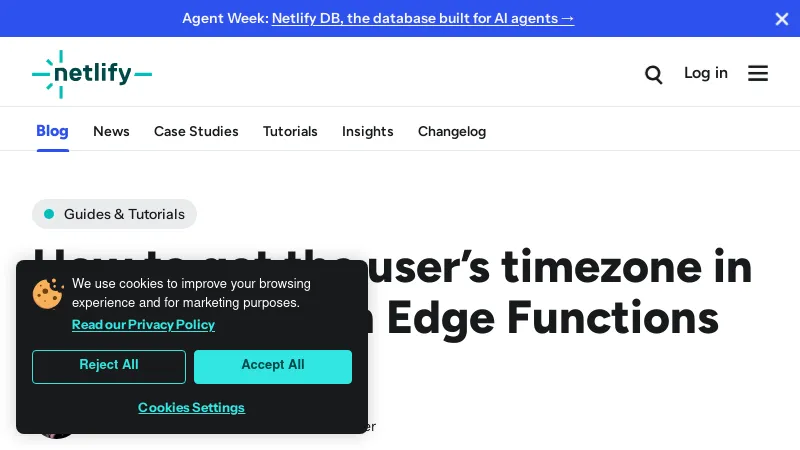Switch to the News tab
The width and height of the screenshot is (800, 450).
coord(111,131)
